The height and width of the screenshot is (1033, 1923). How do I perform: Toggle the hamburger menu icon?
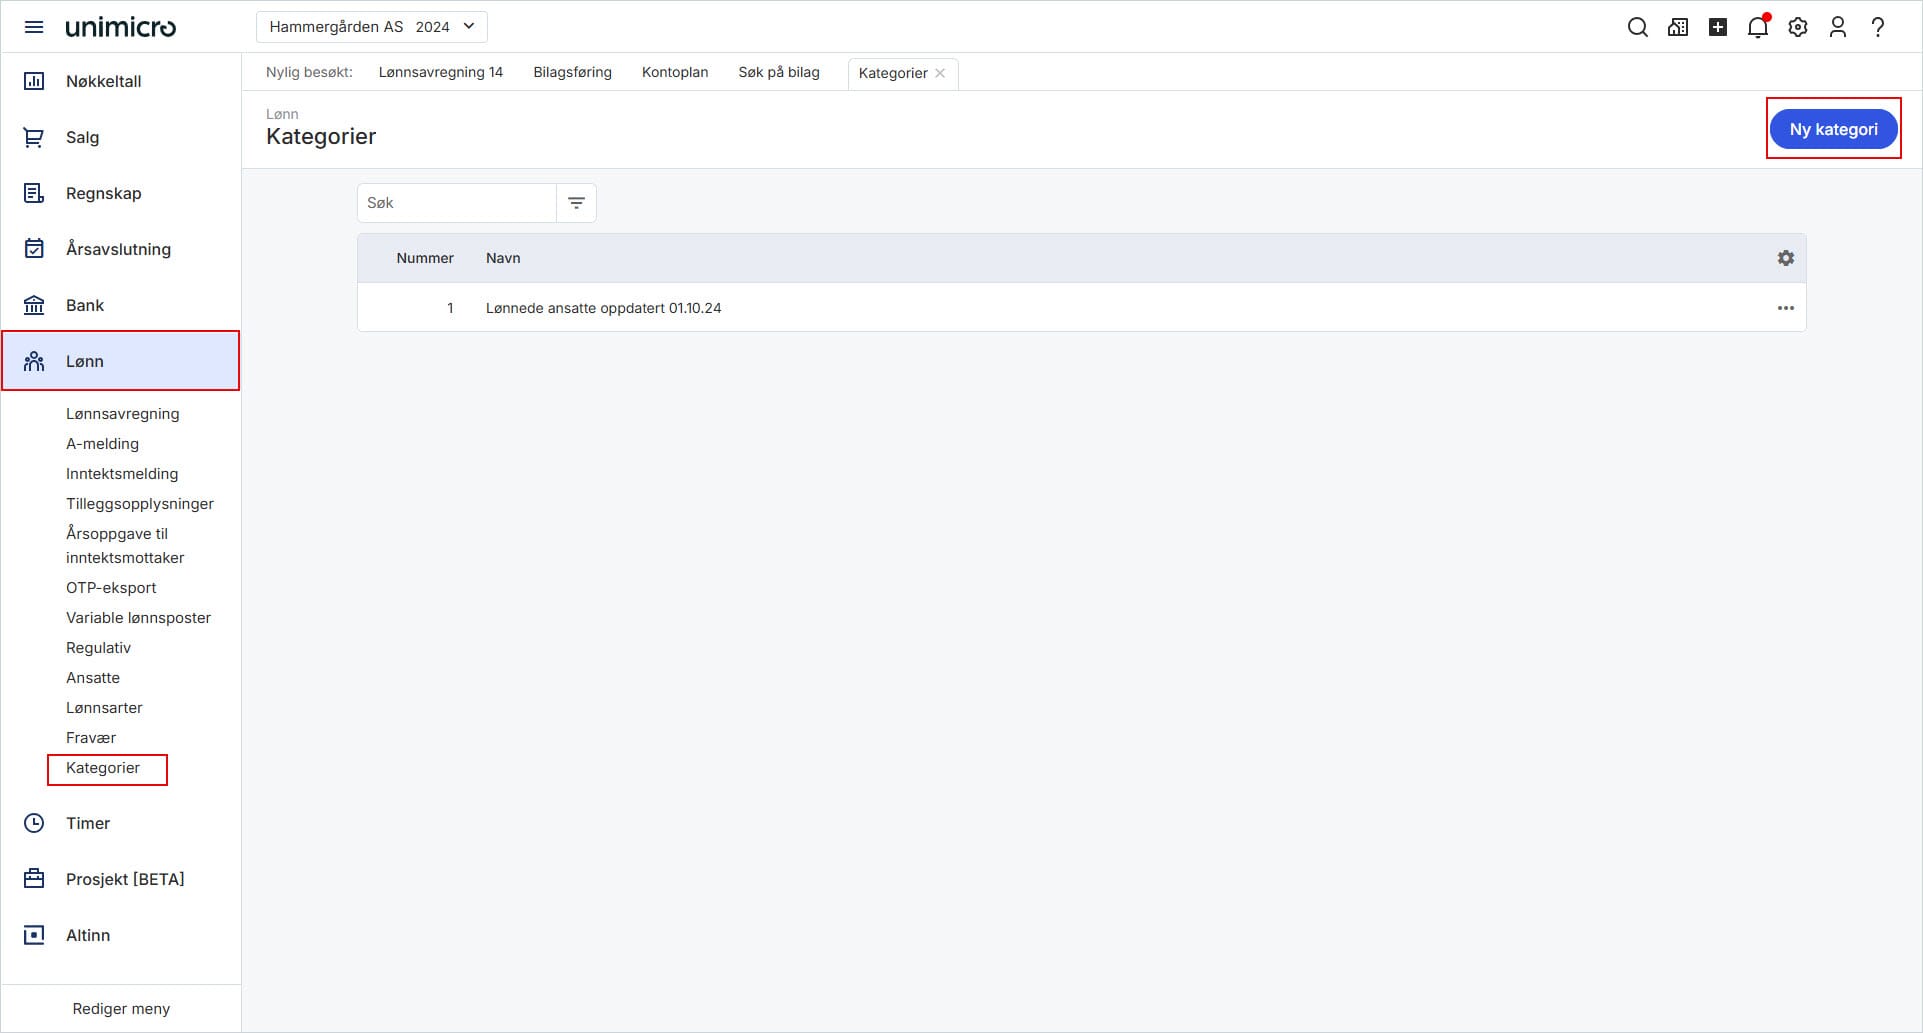click(x=34, y=27)
